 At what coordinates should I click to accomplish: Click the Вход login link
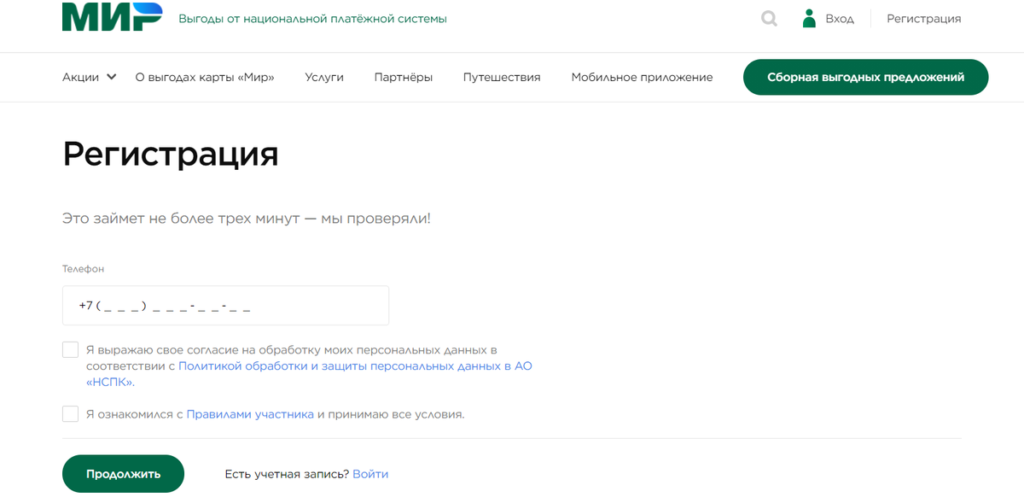click(x=840, y=18)
